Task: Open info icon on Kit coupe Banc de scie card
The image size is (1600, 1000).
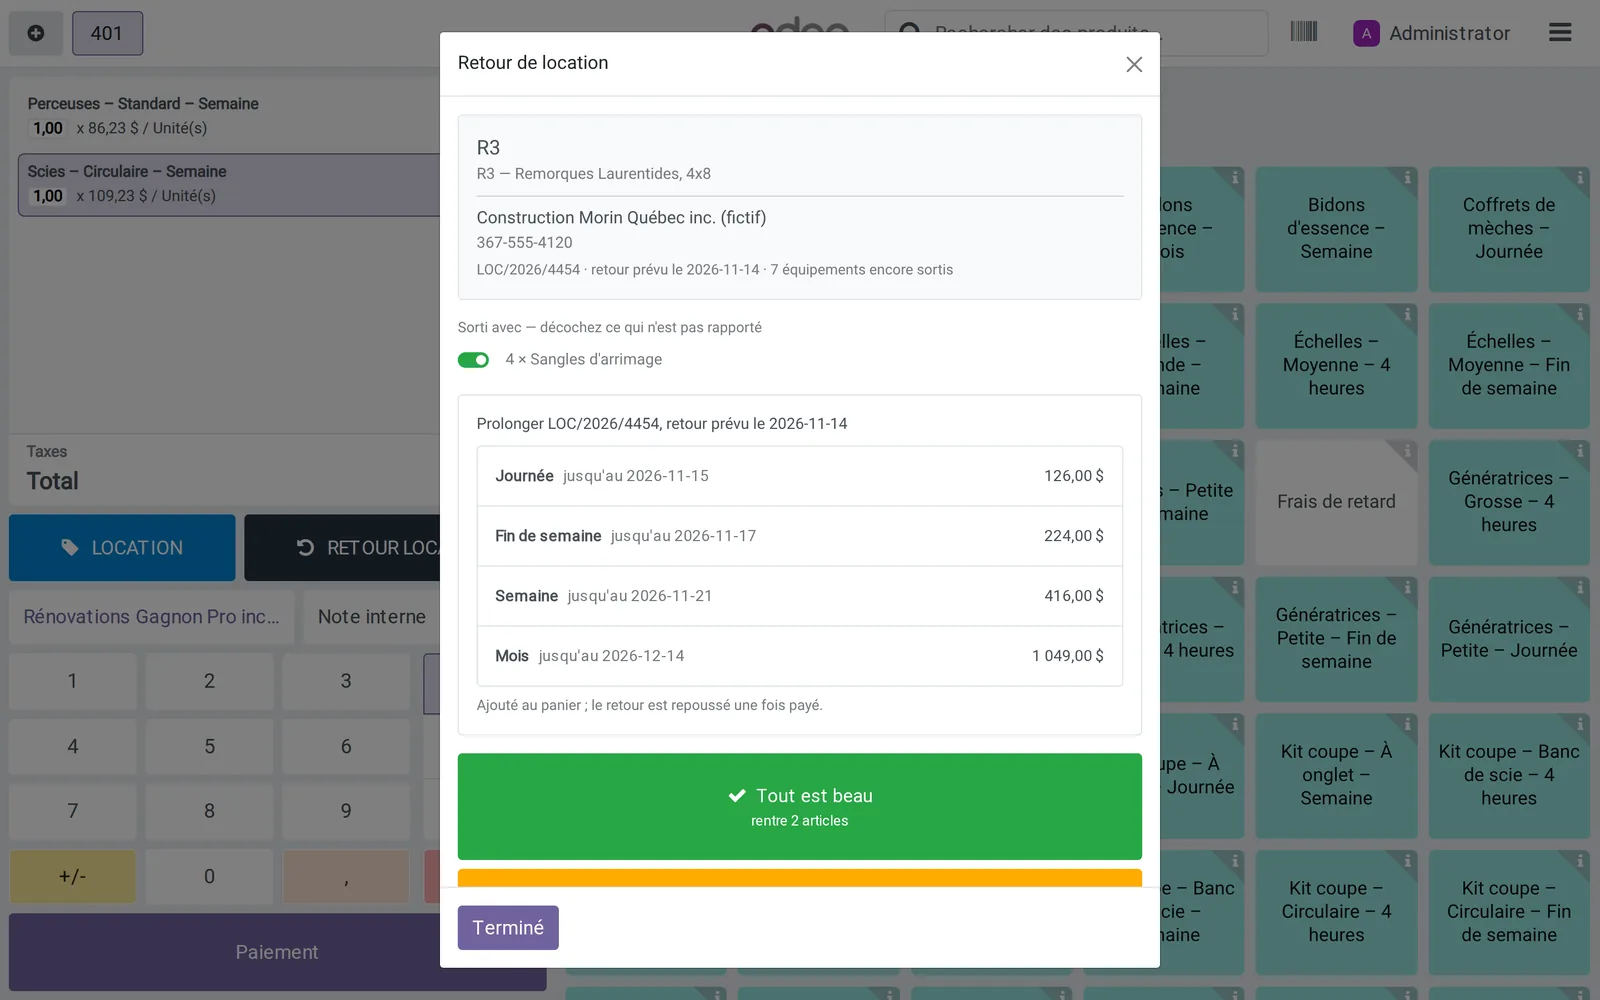Action: pos(1580,724)
